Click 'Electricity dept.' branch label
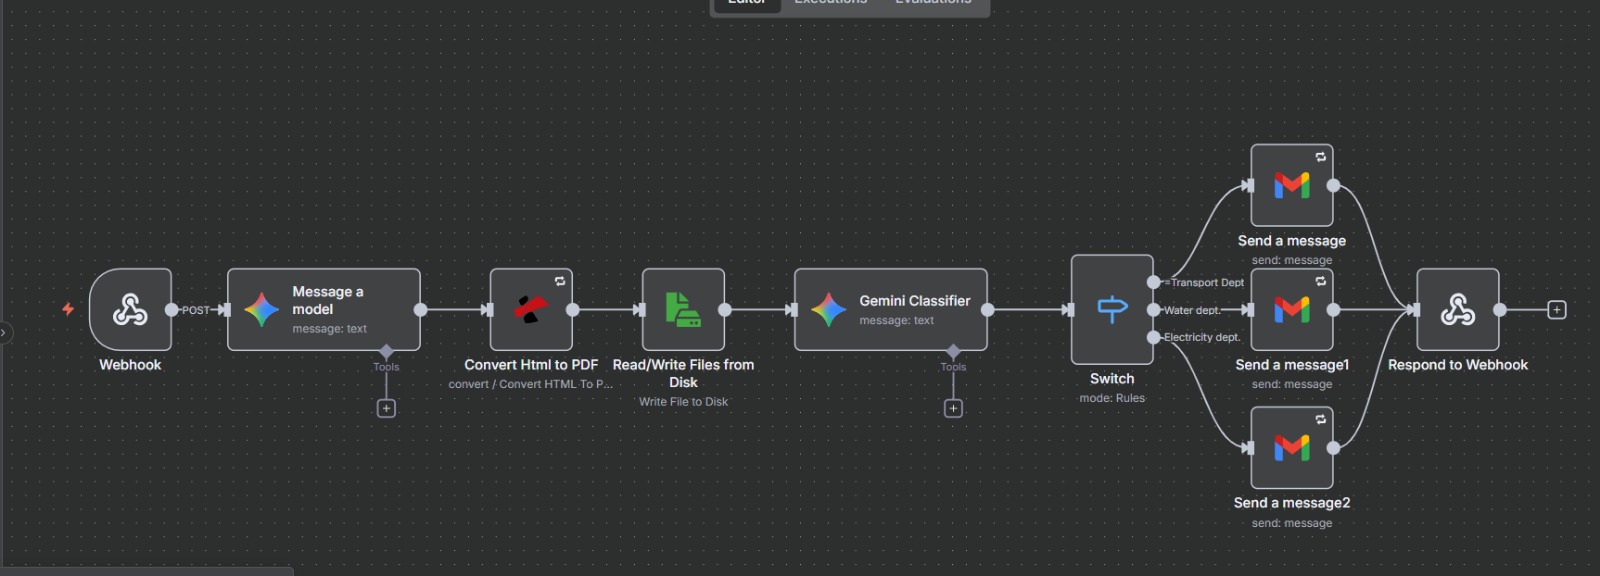Viewport: 1600px width, 576px height. (x=1202, y=337)
